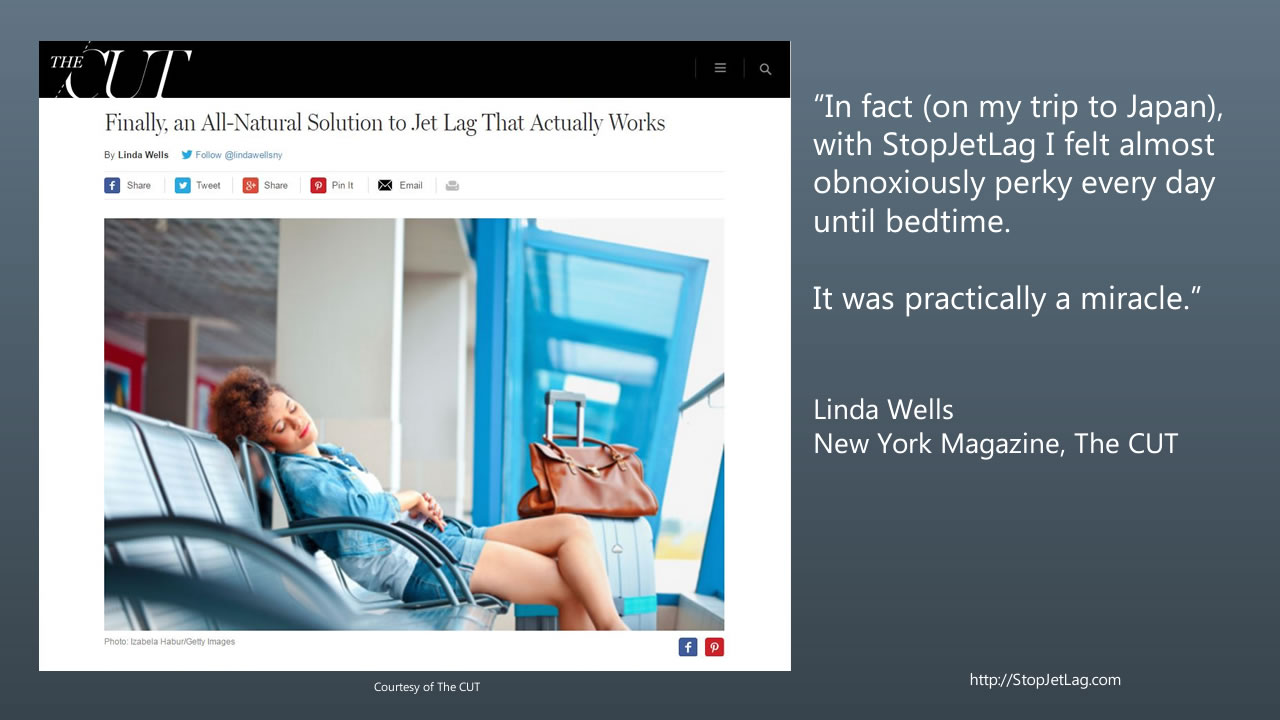Click the Pin It text label
The height and width of the screenshot is (720, 1280).
tap(343, 185)
